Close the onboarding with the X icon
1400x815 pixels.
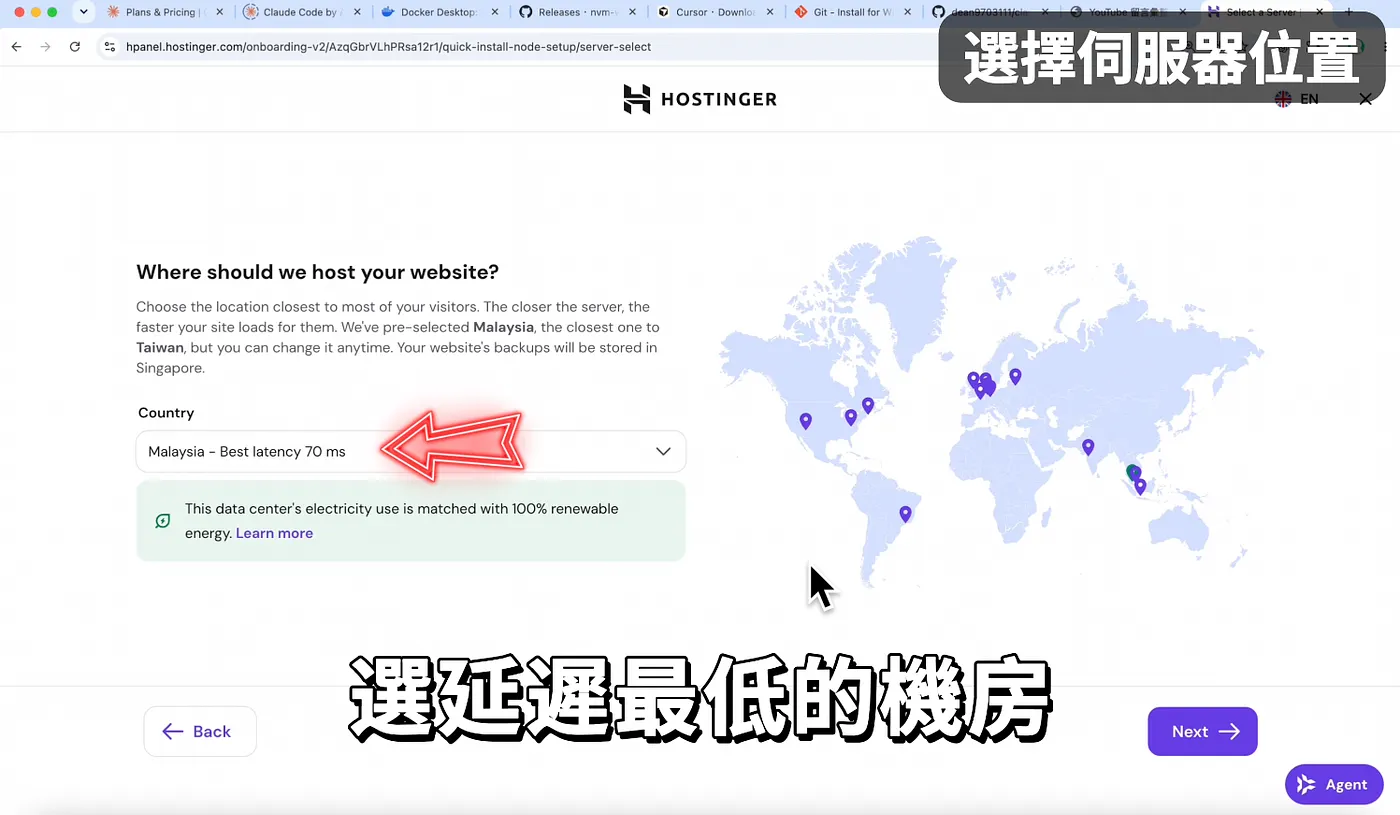coord(1366,99)
